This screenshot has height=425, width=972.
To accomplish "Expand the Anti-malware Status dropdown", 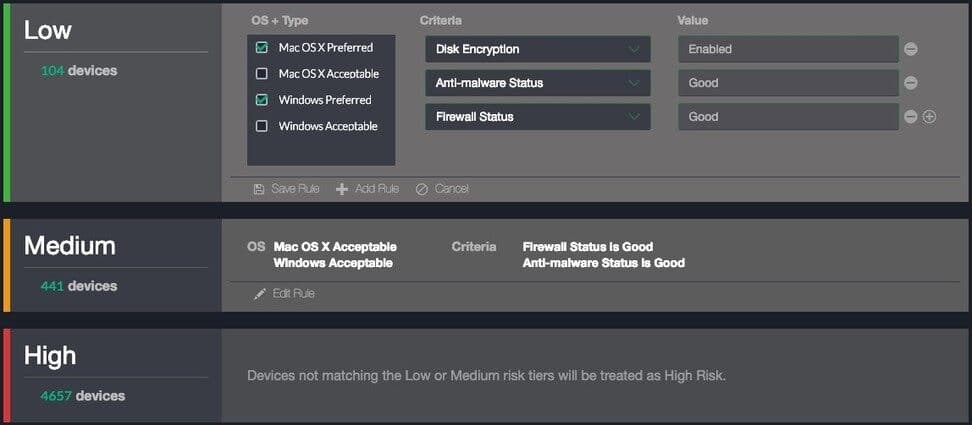I will [537, 83].
